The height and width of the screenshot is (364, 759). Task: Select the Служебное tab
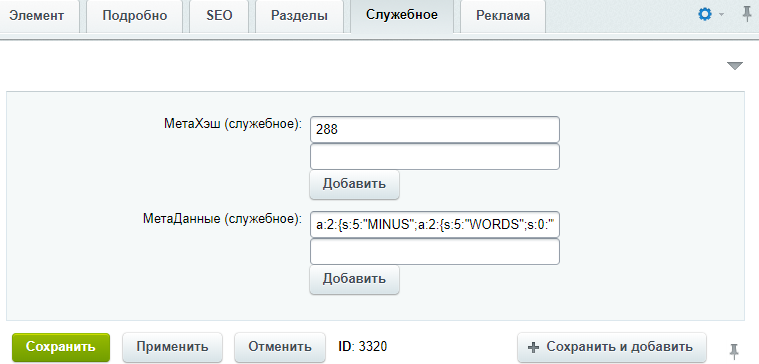click(402, 15)
